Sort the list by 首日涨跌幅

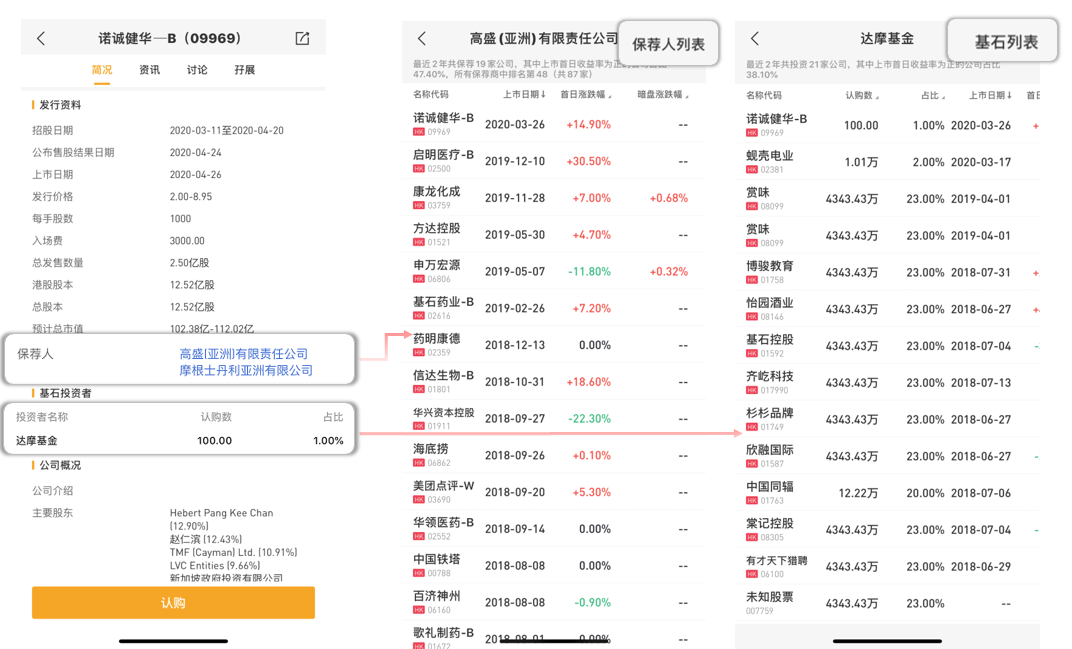(586, 94)
